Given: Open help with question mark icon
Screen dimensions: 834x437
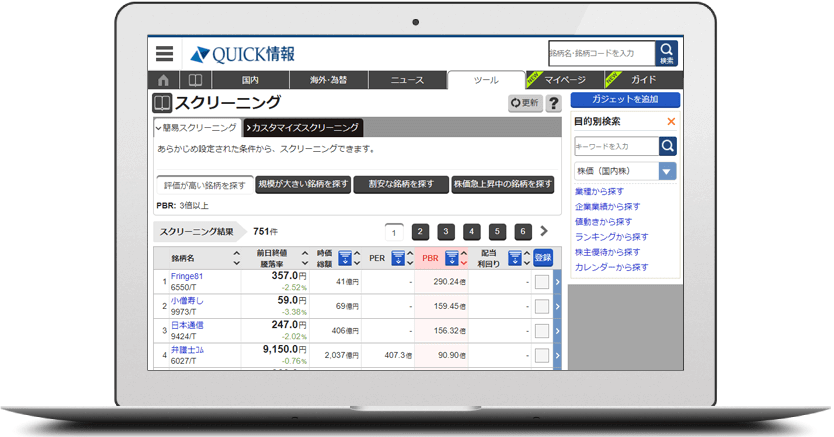Looking at the screenshot, I should pos(554,103).
